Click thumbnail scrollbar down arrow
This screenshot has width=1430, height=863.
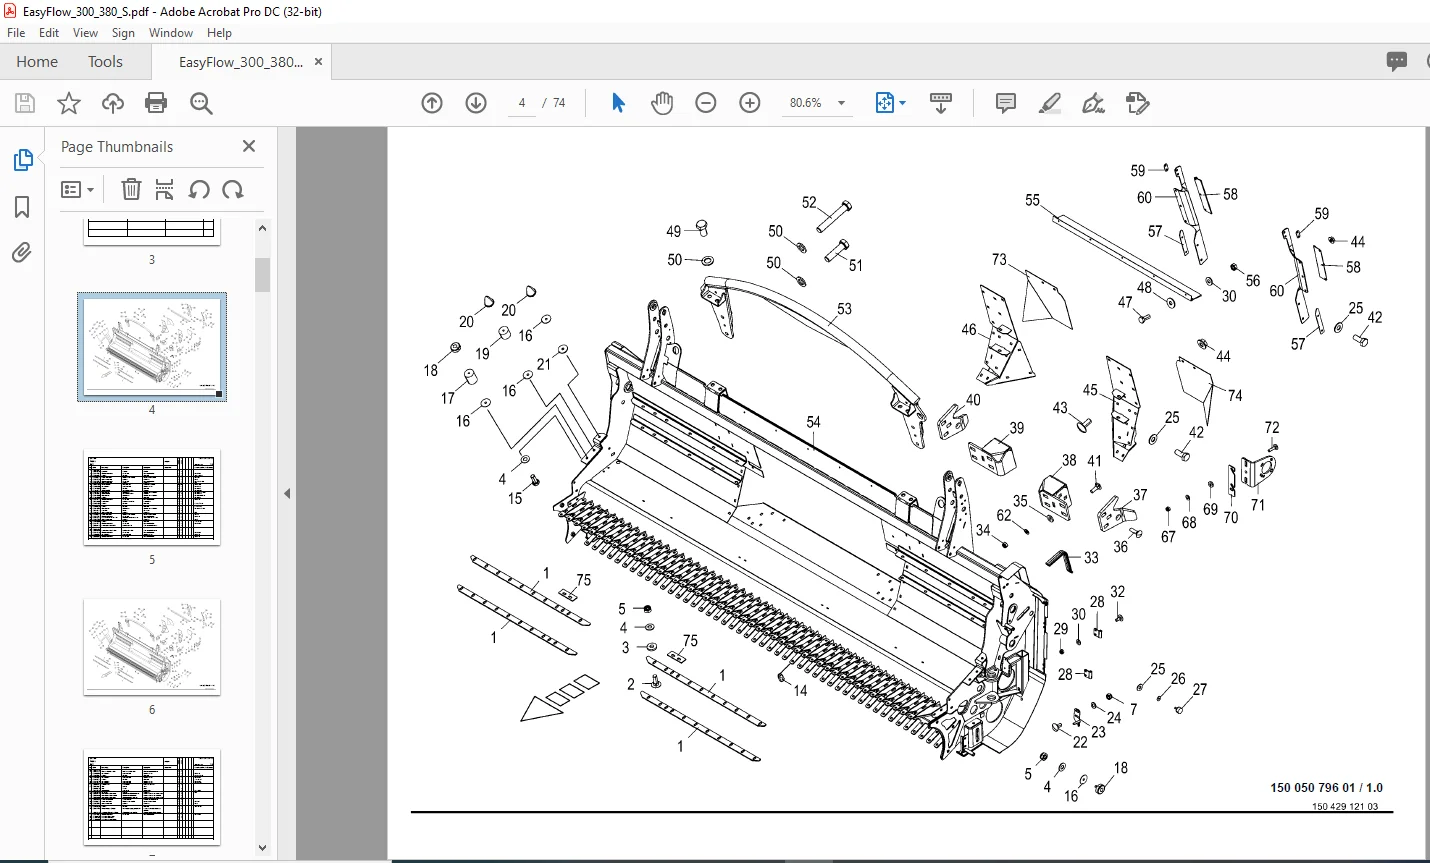click(x=262, y=848)
